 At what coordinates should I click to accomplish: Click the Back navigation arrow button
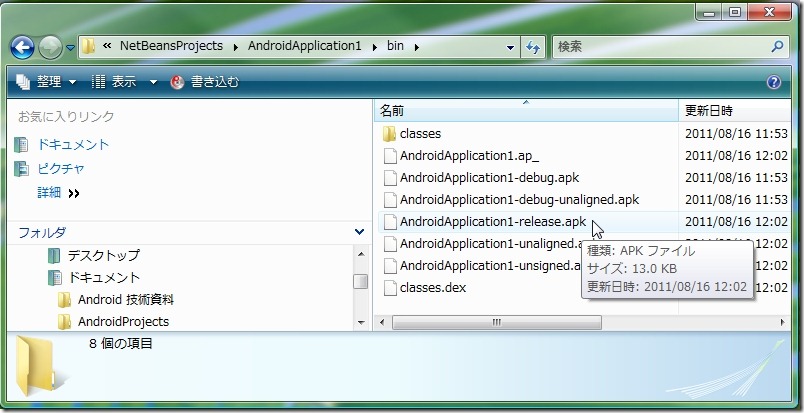(24, 46)
